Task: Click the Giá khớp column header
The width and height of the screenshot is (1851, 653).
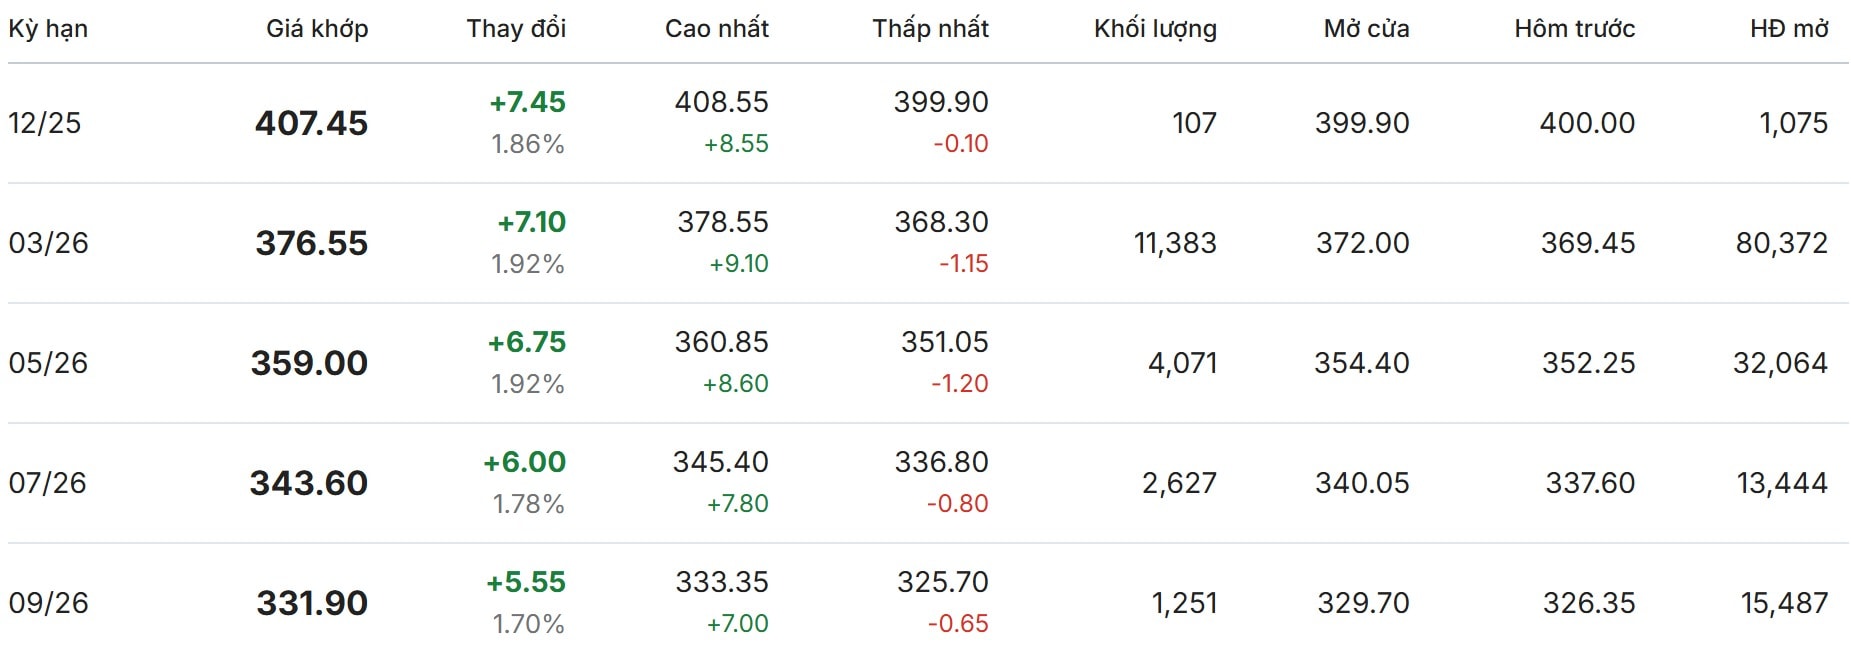Action: click(x=317, y=29)
